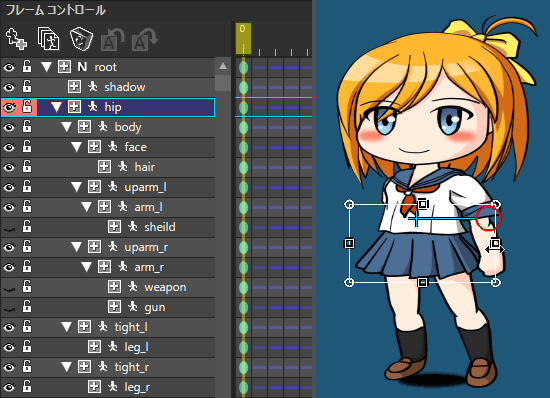
Task: Click the part list scroll-up arrow
Action: click(223, 66)
